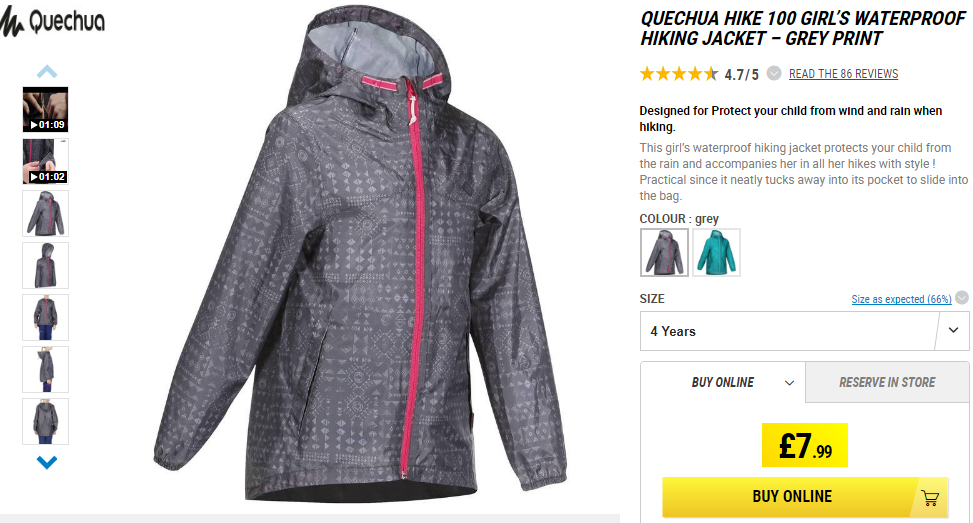Click the Quechua brand logo
The height and width of the screenshot is (523, 973).
click(52, 22)
